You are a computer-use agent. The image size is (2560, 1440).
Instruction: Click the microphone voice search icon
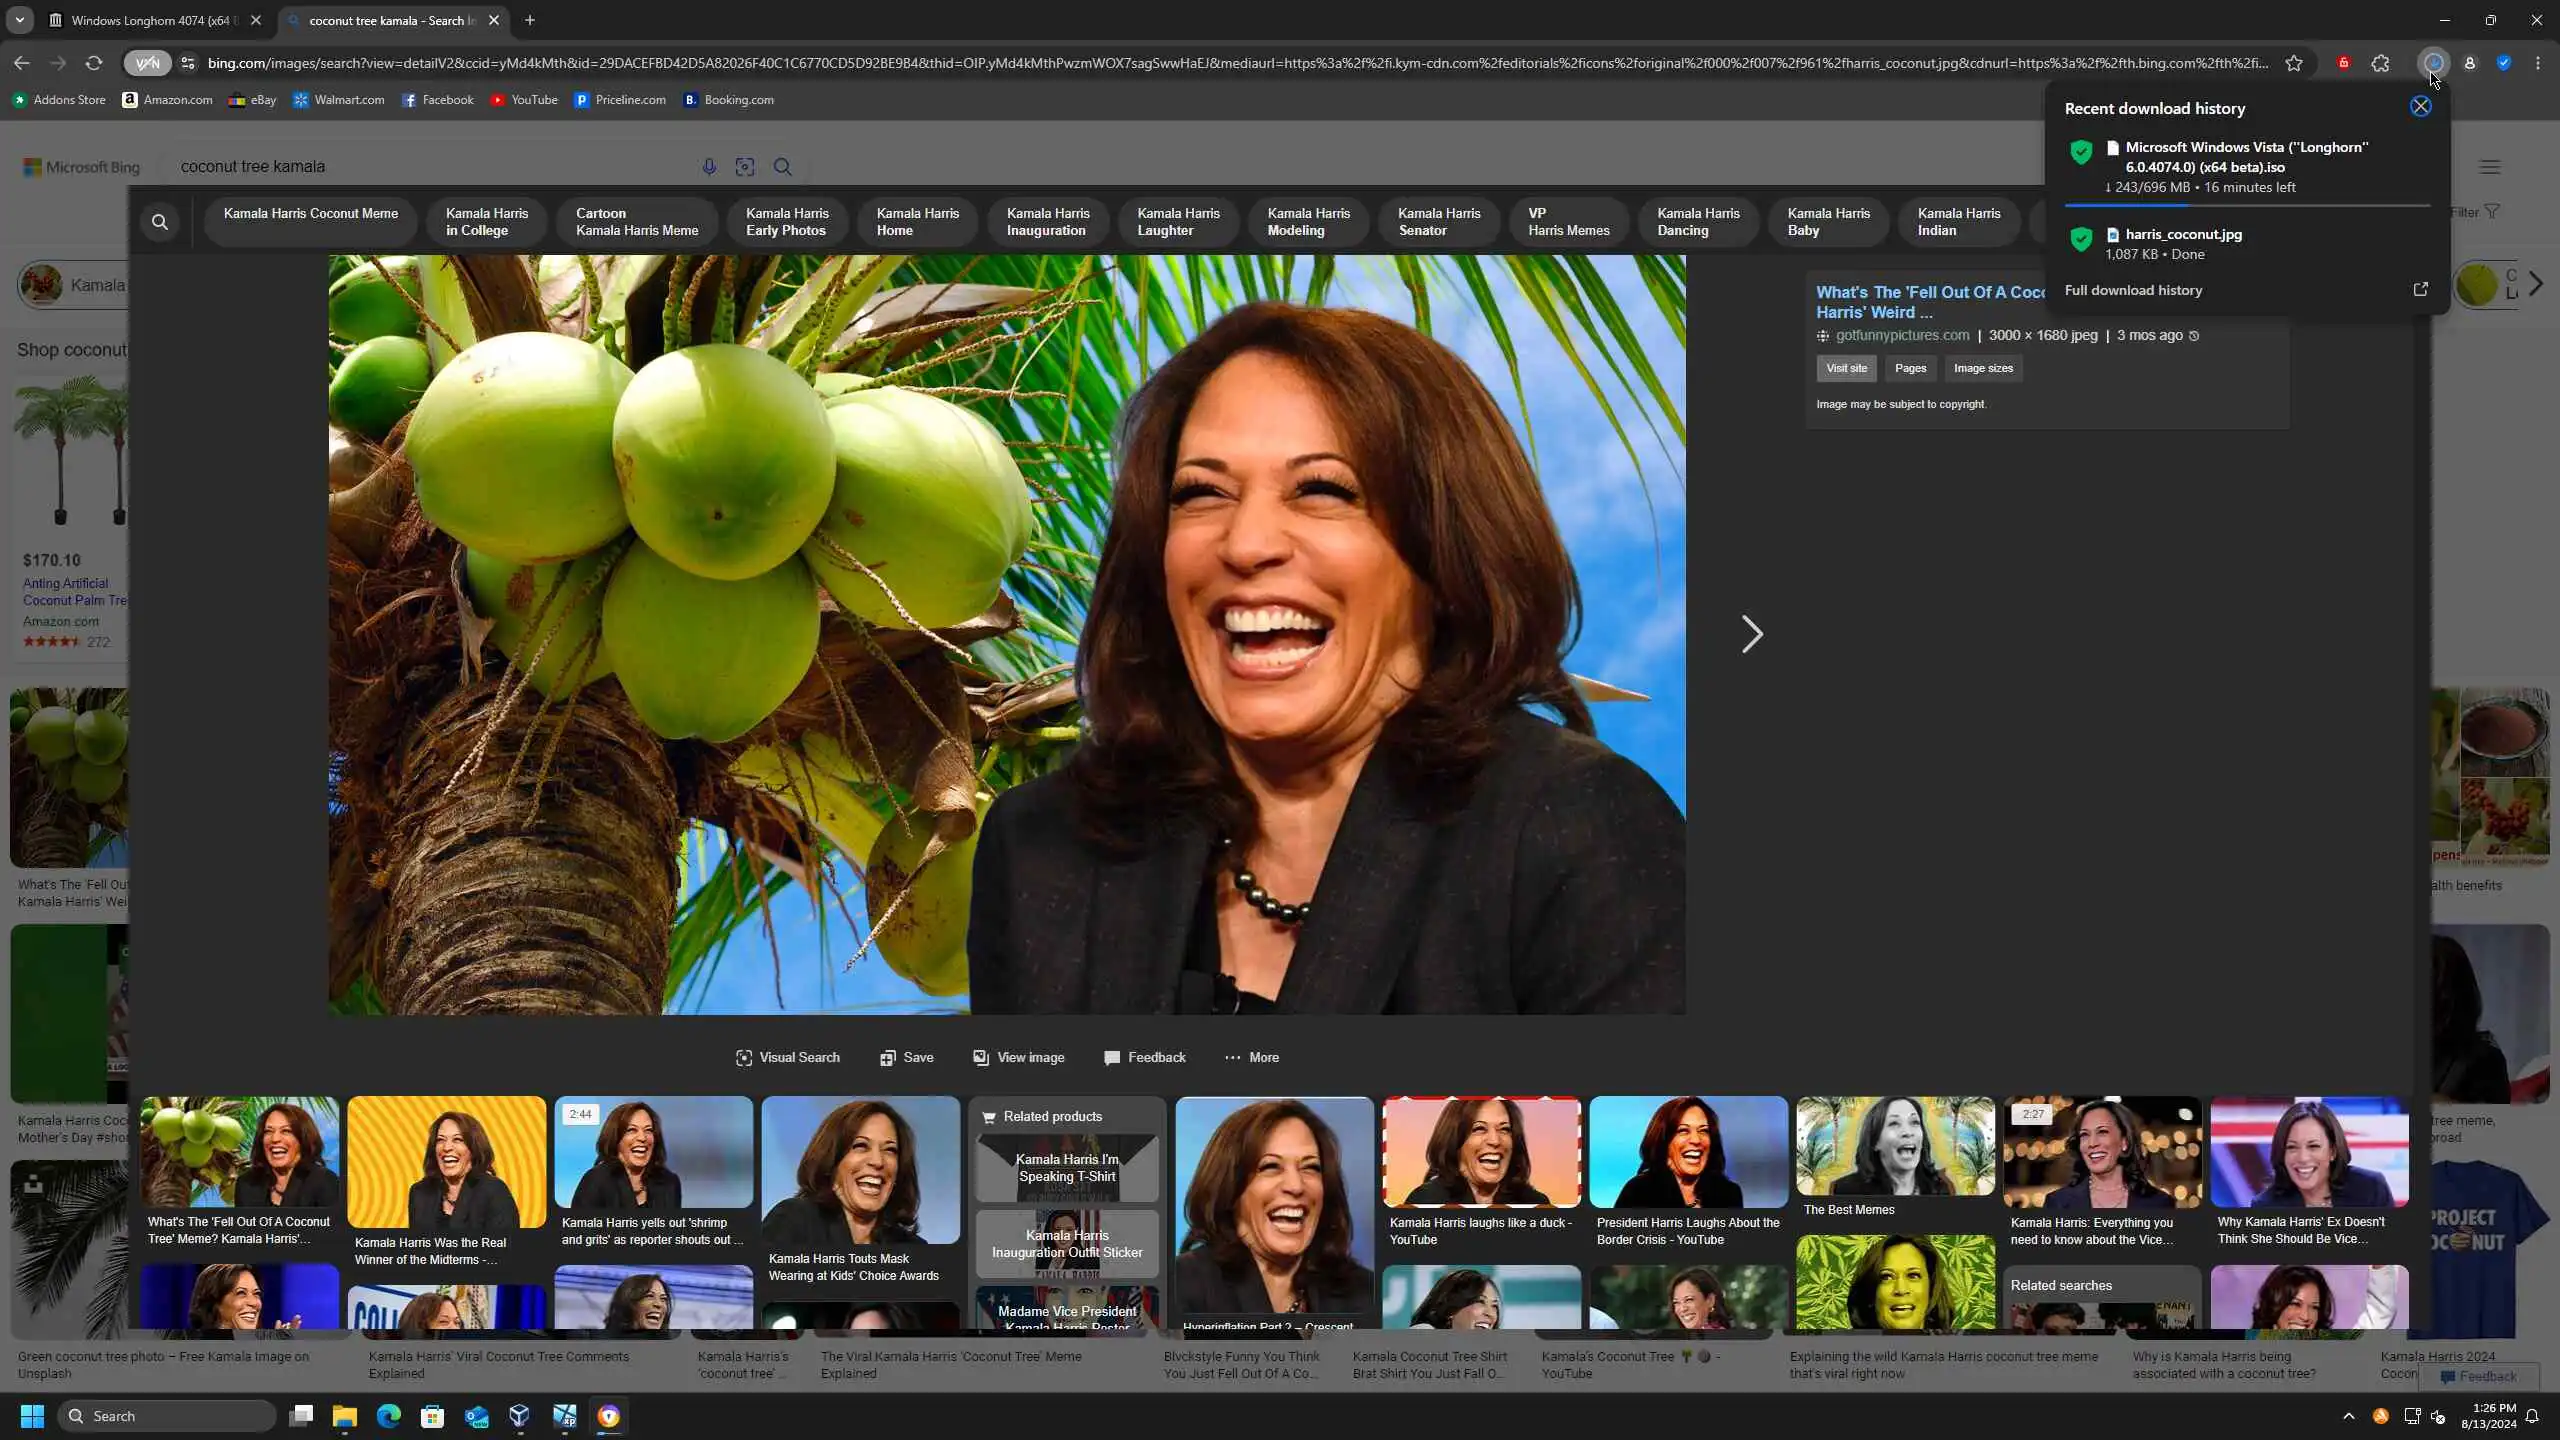pos(709,167)
